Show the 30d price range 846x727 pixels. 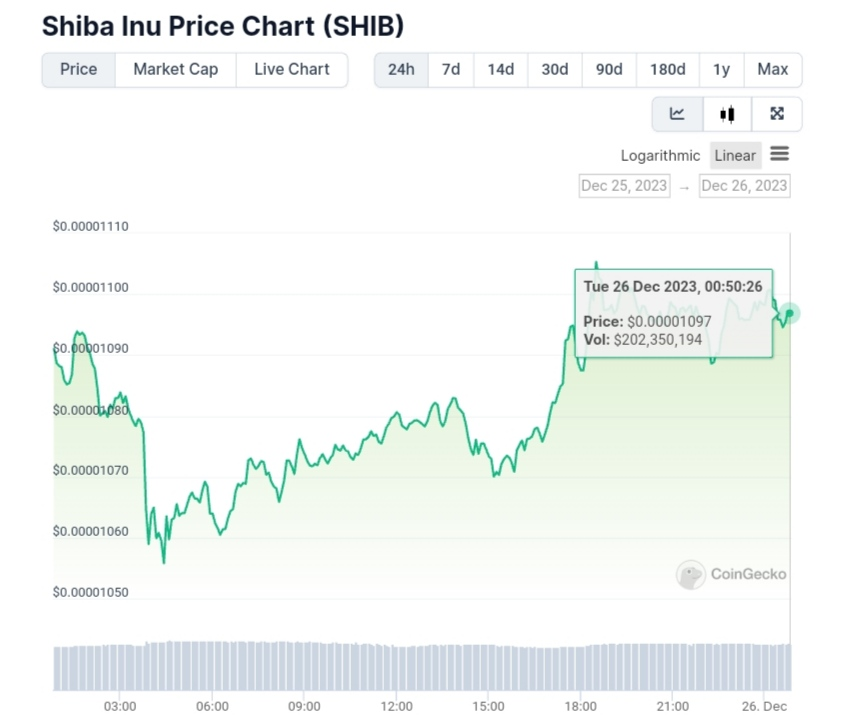pyautogui.click(x=555, y=69)
